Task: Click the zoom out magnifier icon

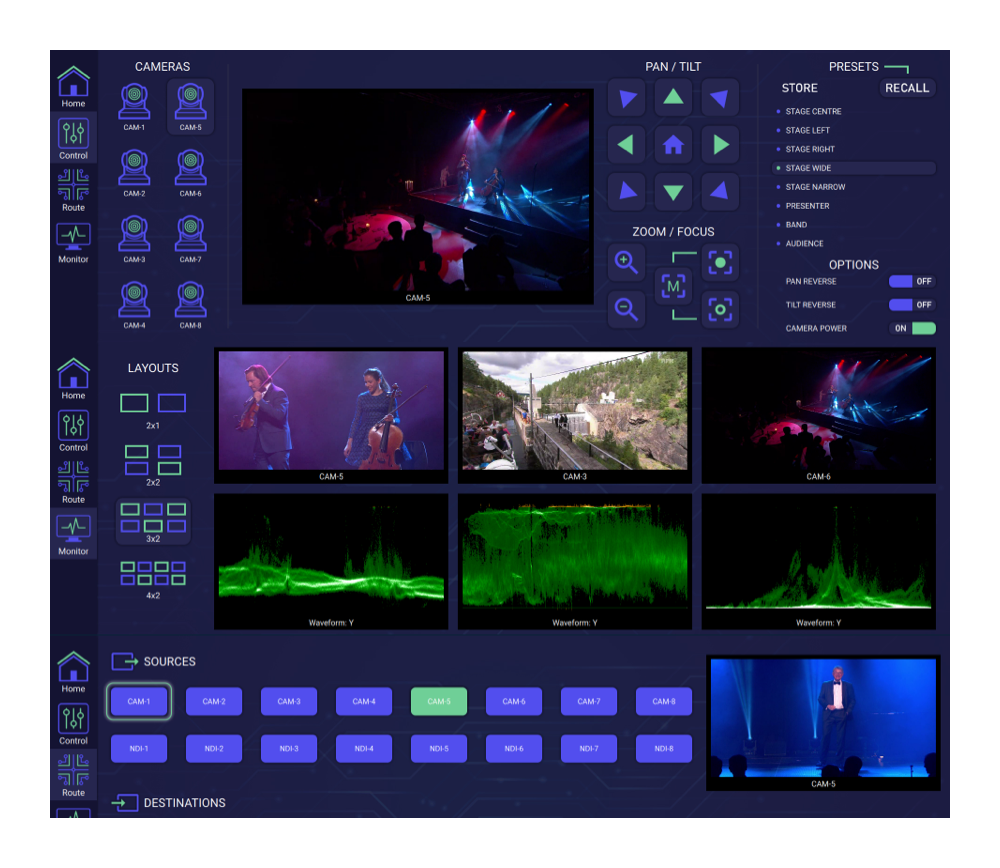Action: (627, 309)
